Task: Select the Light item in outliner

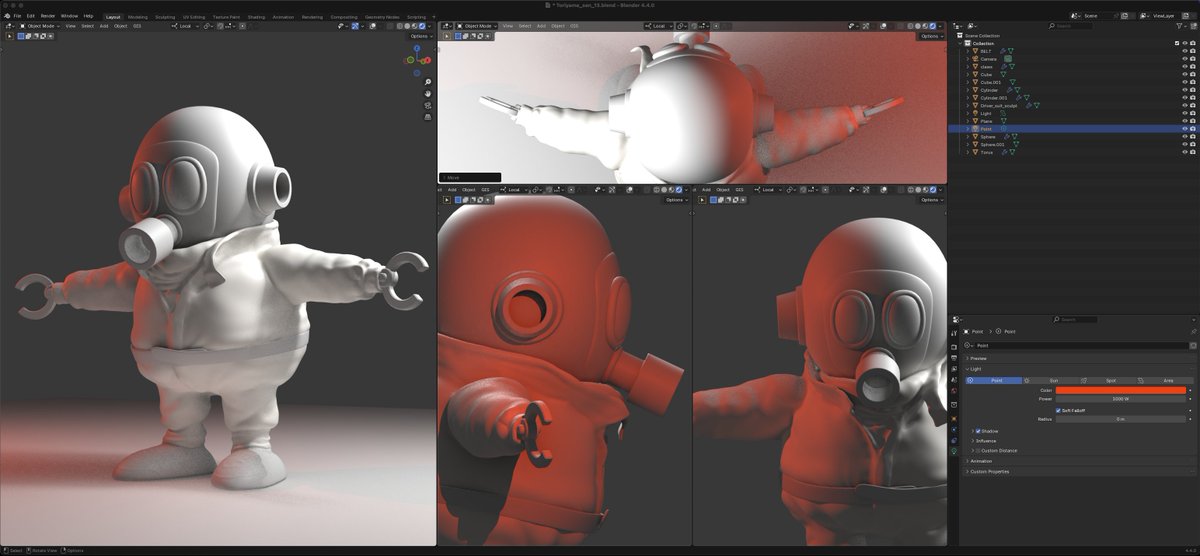Action: point(986,113)
